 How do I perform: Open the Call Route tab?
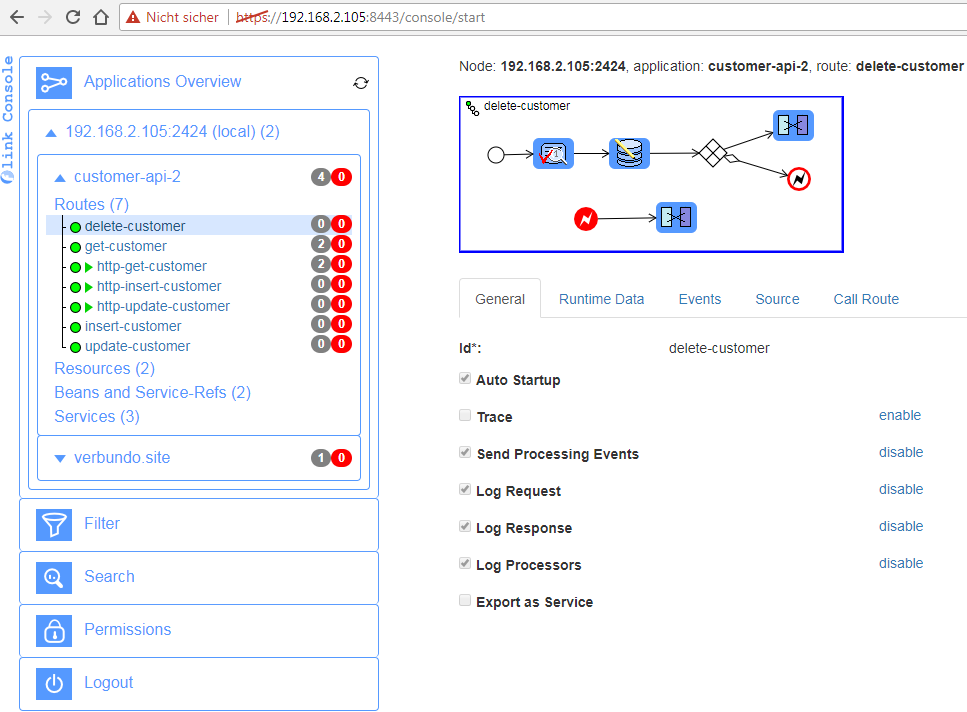(x=866, y=299)
